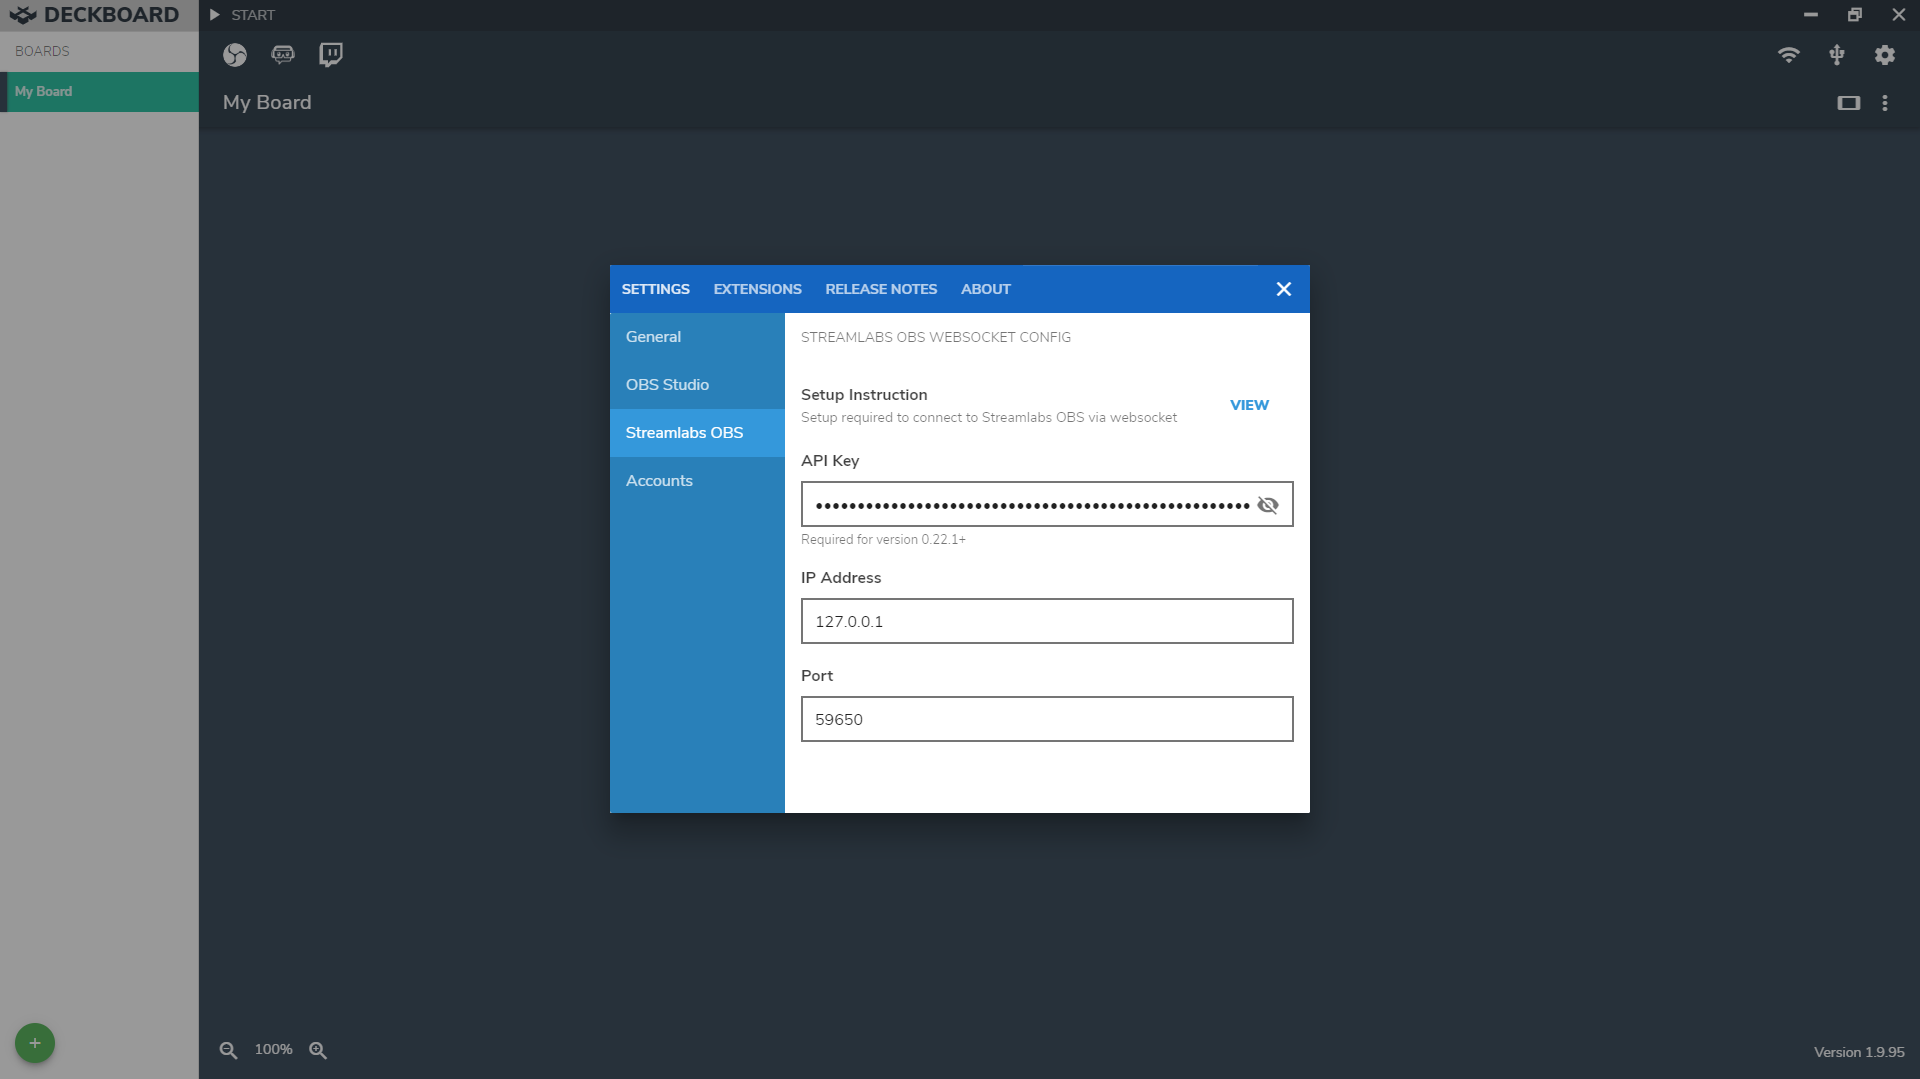Image resolution: width=1920 pixels, height=1079 pixels.
Task: Open the WiFi connection icon
Action: pos(1789,55)
